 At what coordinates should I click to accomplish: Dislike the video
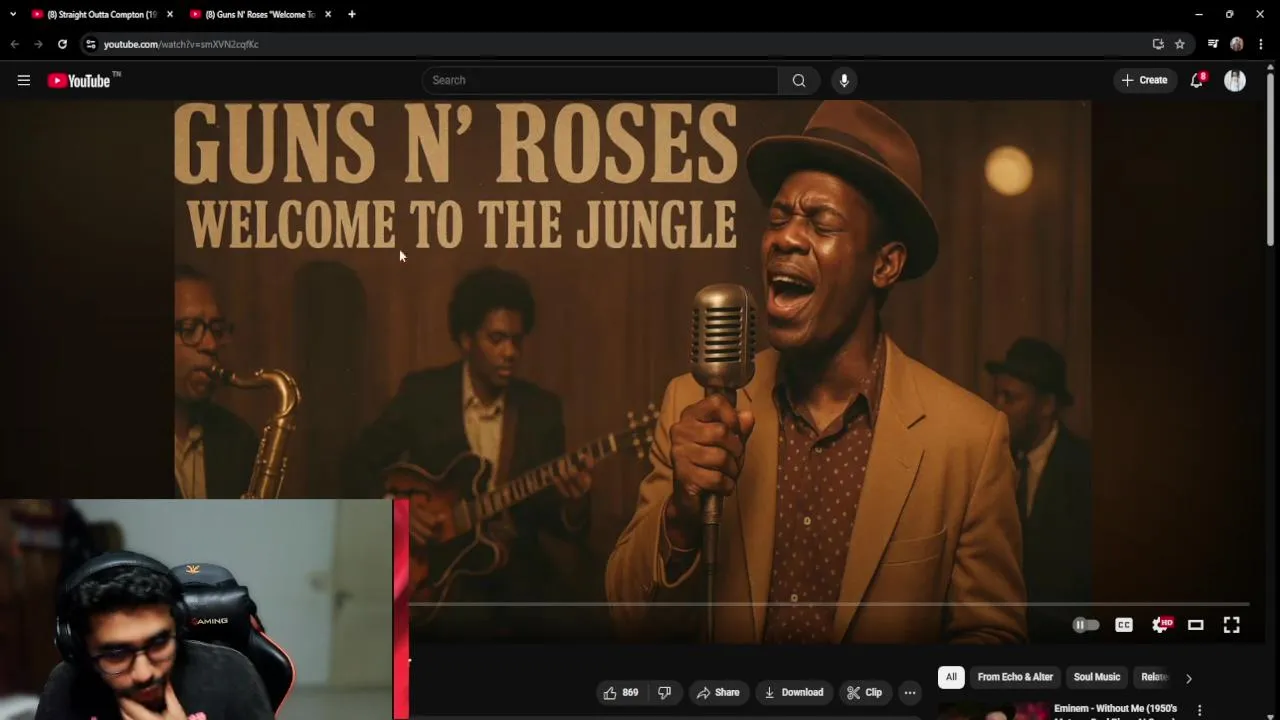pyautogui.click(x=664, y=692)
